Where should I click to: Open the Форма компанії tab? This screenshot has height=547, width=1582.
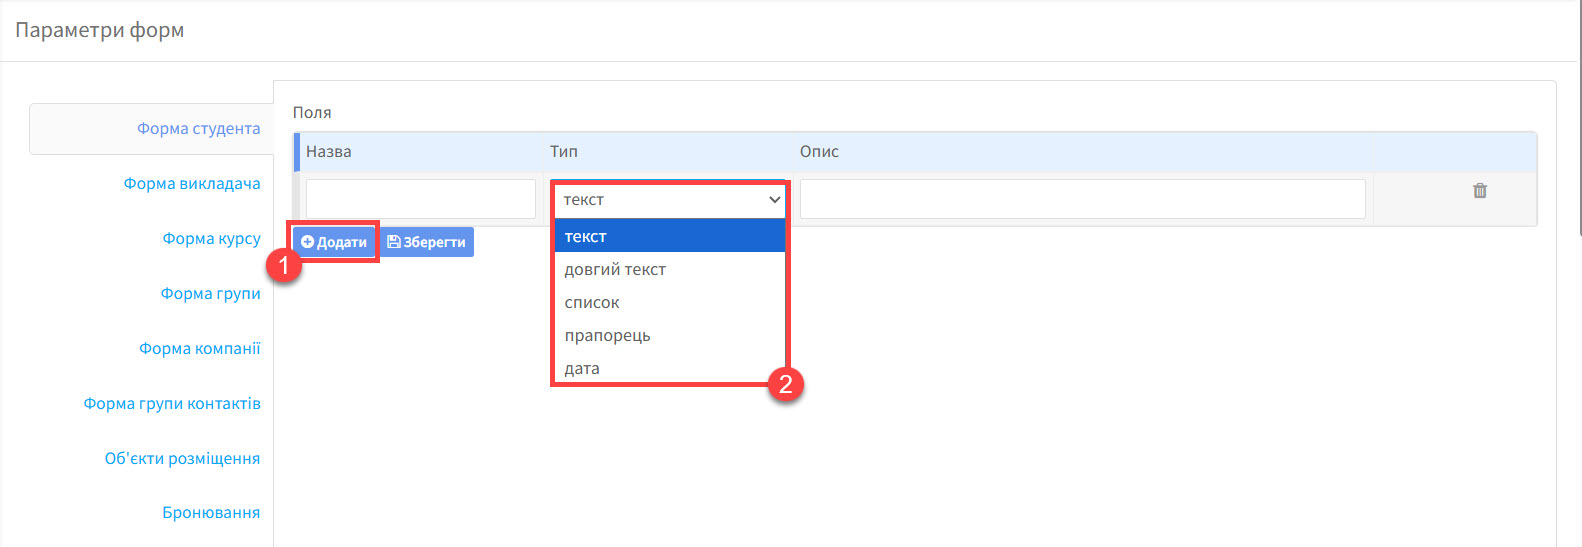[199, 349]
